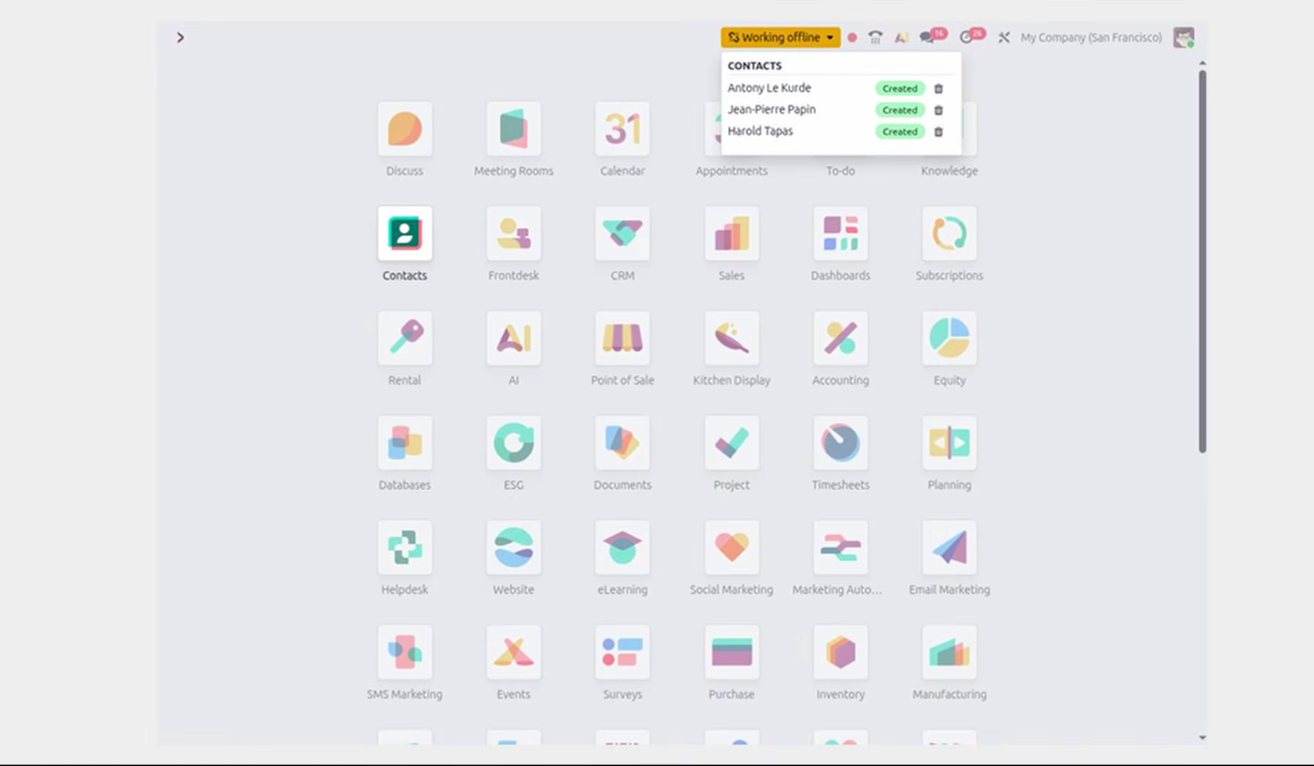Click the Created badge beside Harold Tapas

[900, 132]
